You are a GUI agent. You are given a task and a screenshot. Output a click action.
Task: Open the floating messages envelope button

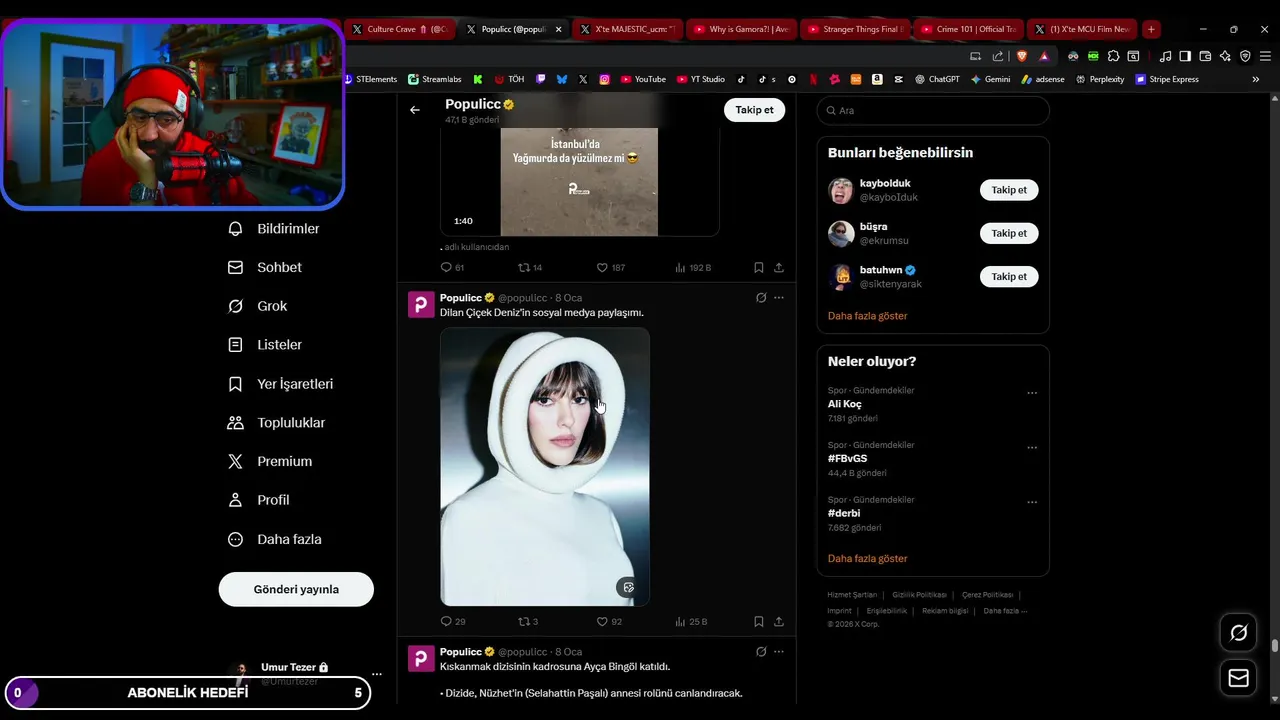pos(1238,679)
